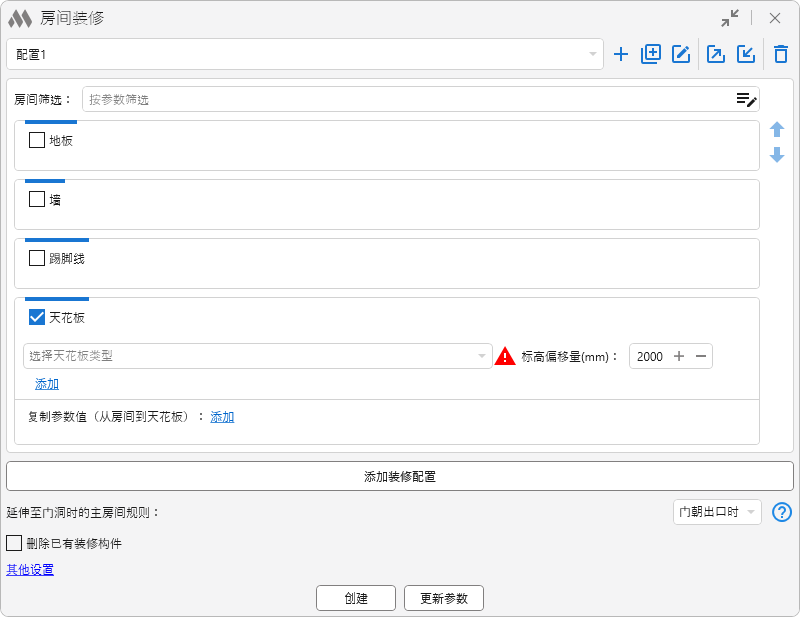
Task: Delete configuration with the trash icon
Action: (781, 55)
